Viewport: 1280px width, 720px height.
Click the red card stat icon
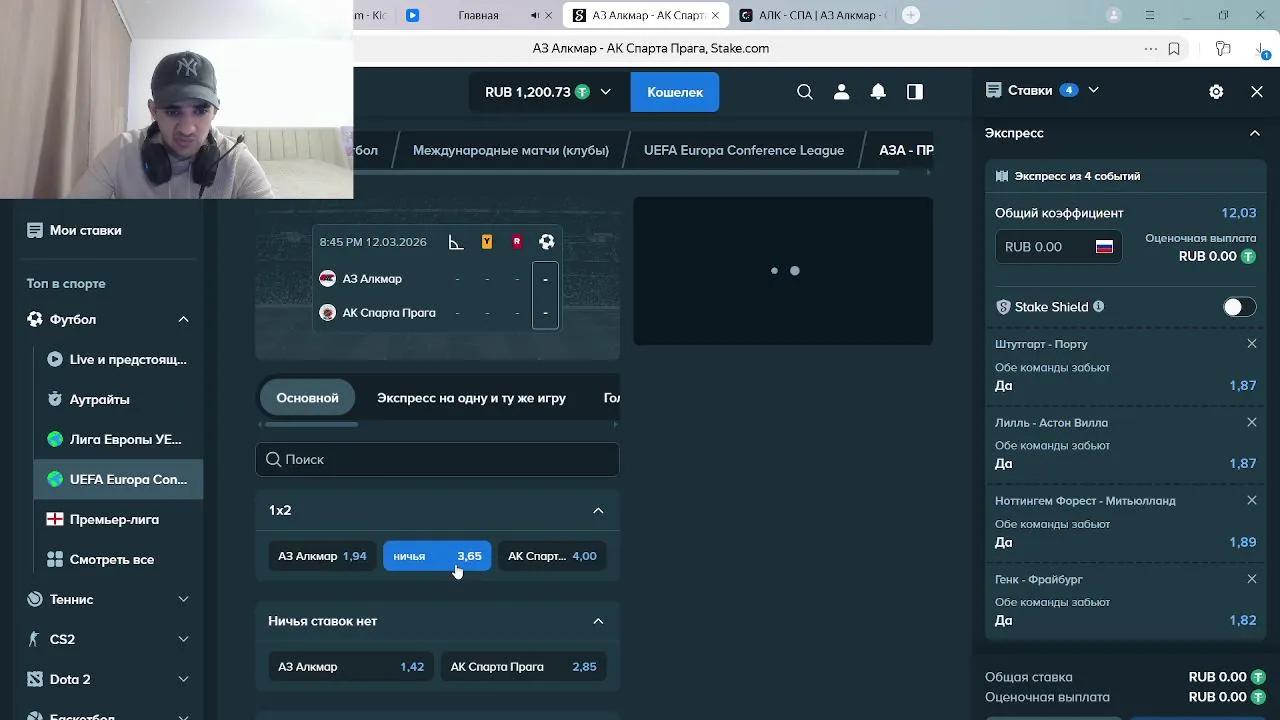click(517, 242)
